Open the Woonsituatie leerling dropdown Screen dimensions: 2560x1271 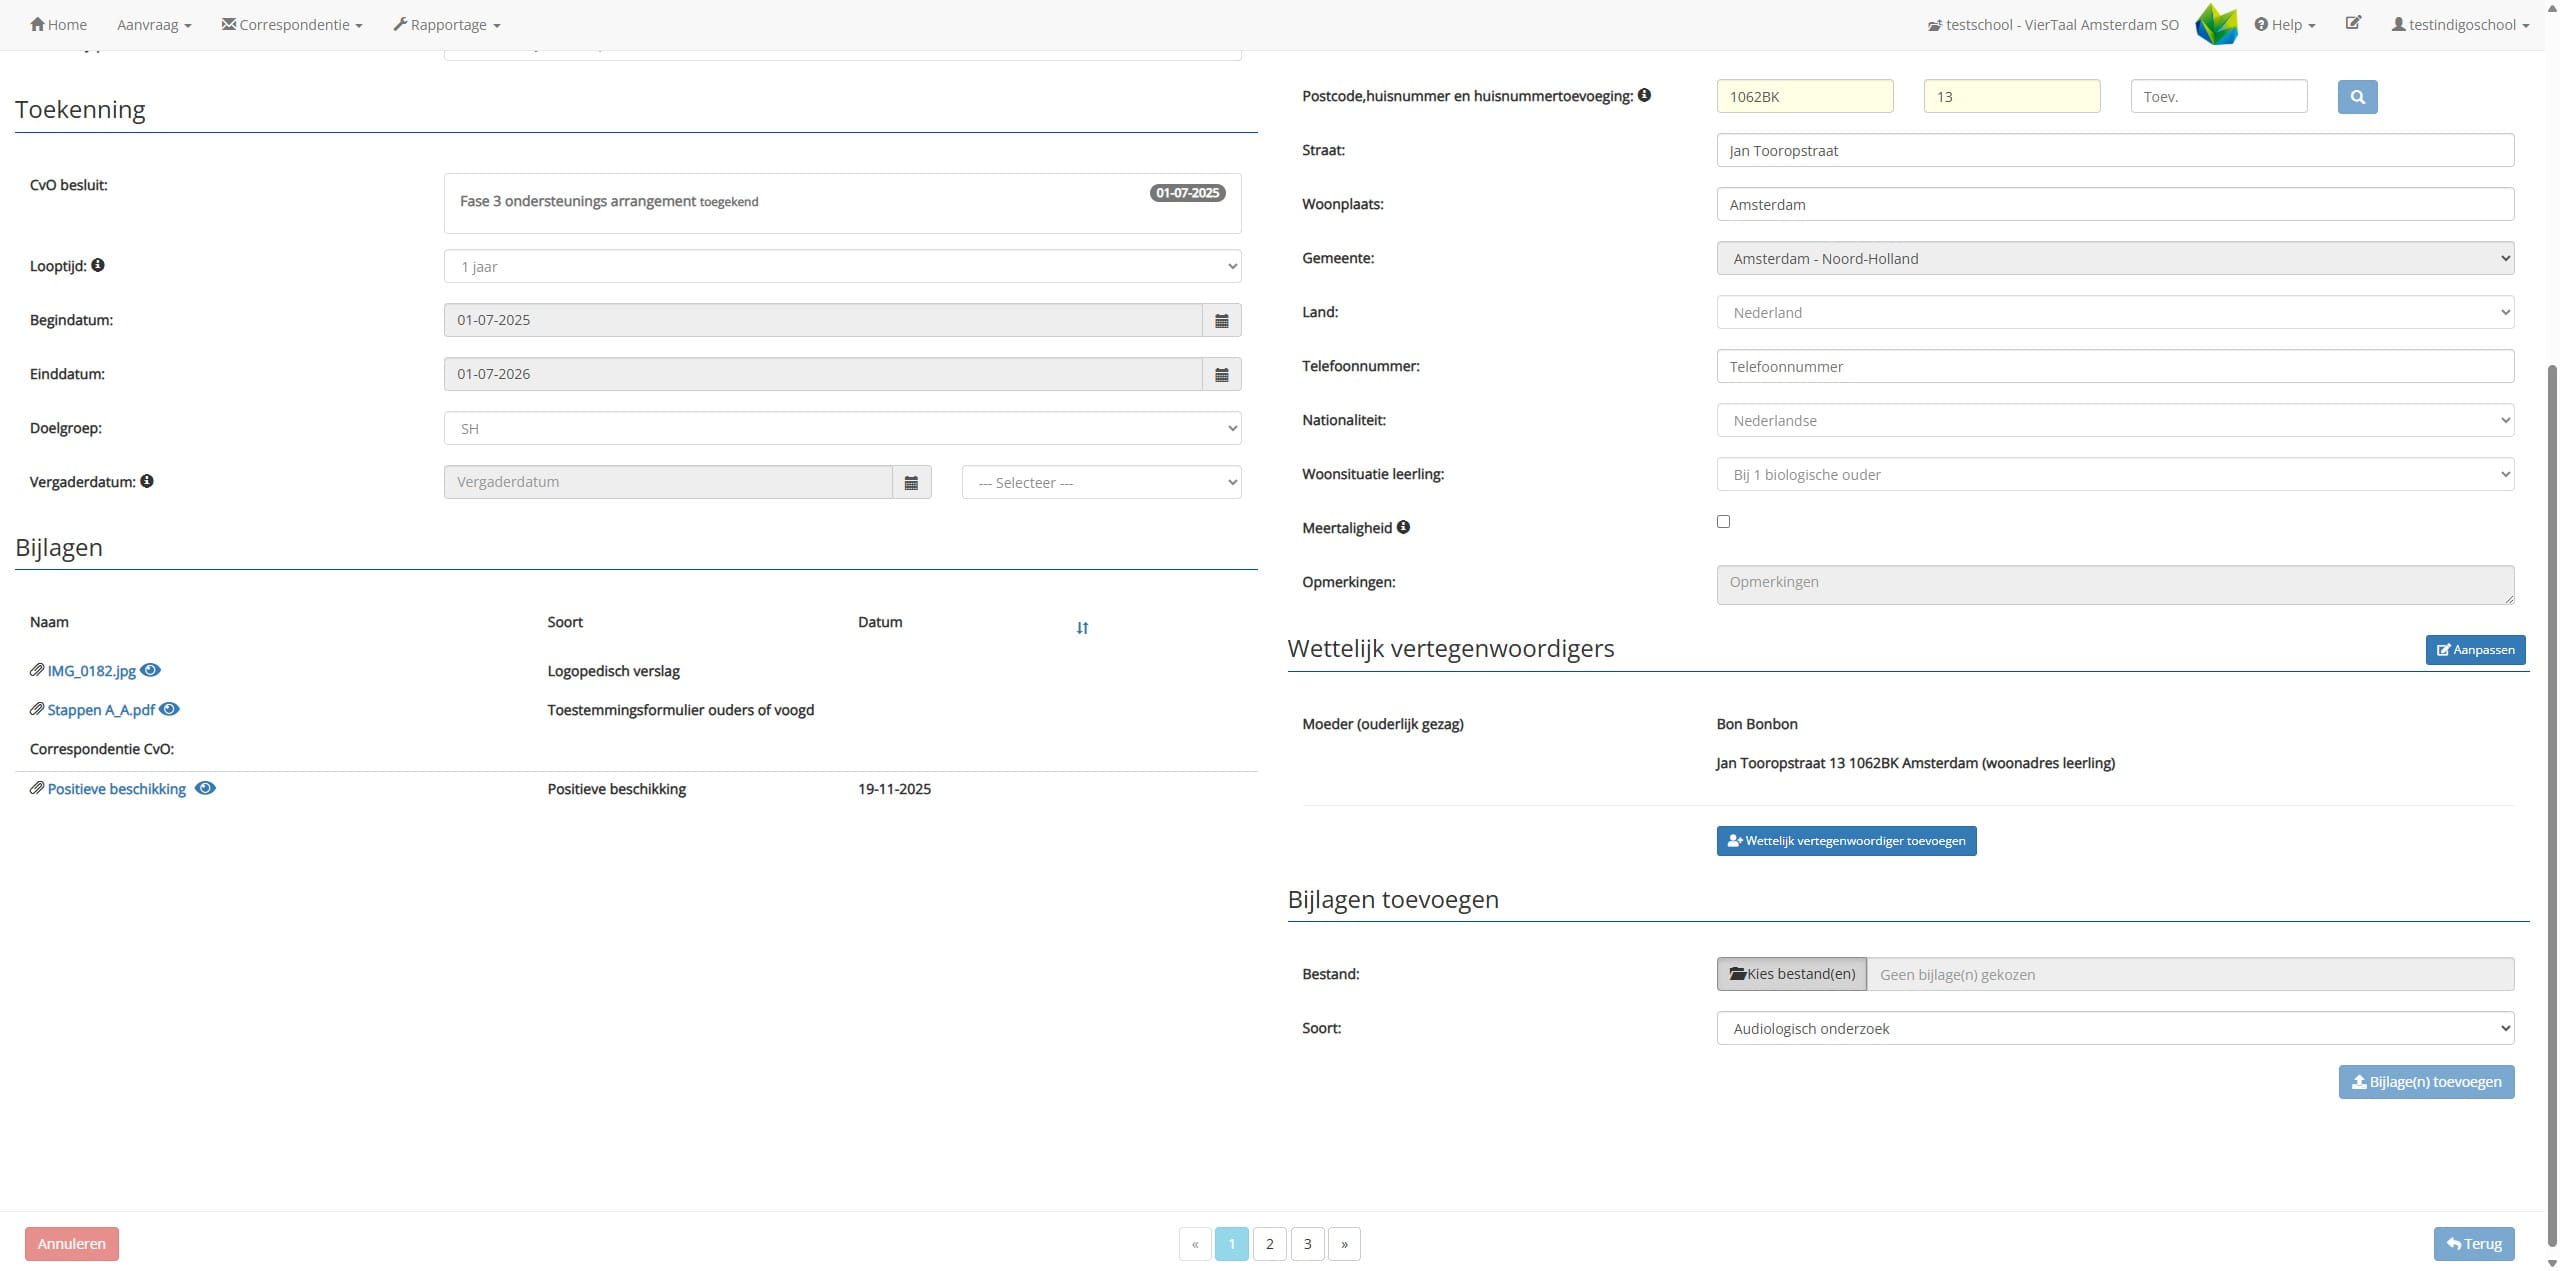[2115, 474]
